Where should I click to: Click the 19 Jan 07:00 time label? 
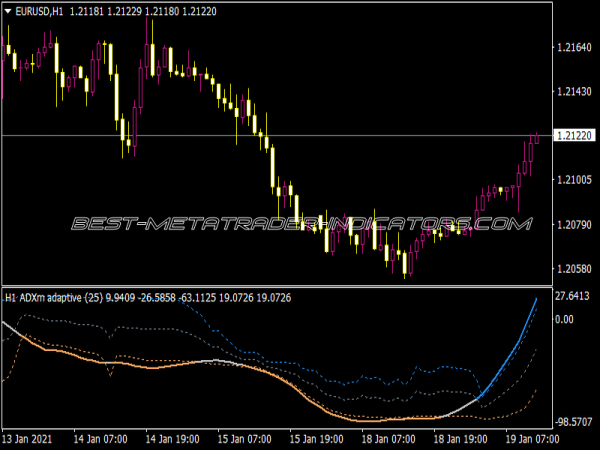pos(531,438)
